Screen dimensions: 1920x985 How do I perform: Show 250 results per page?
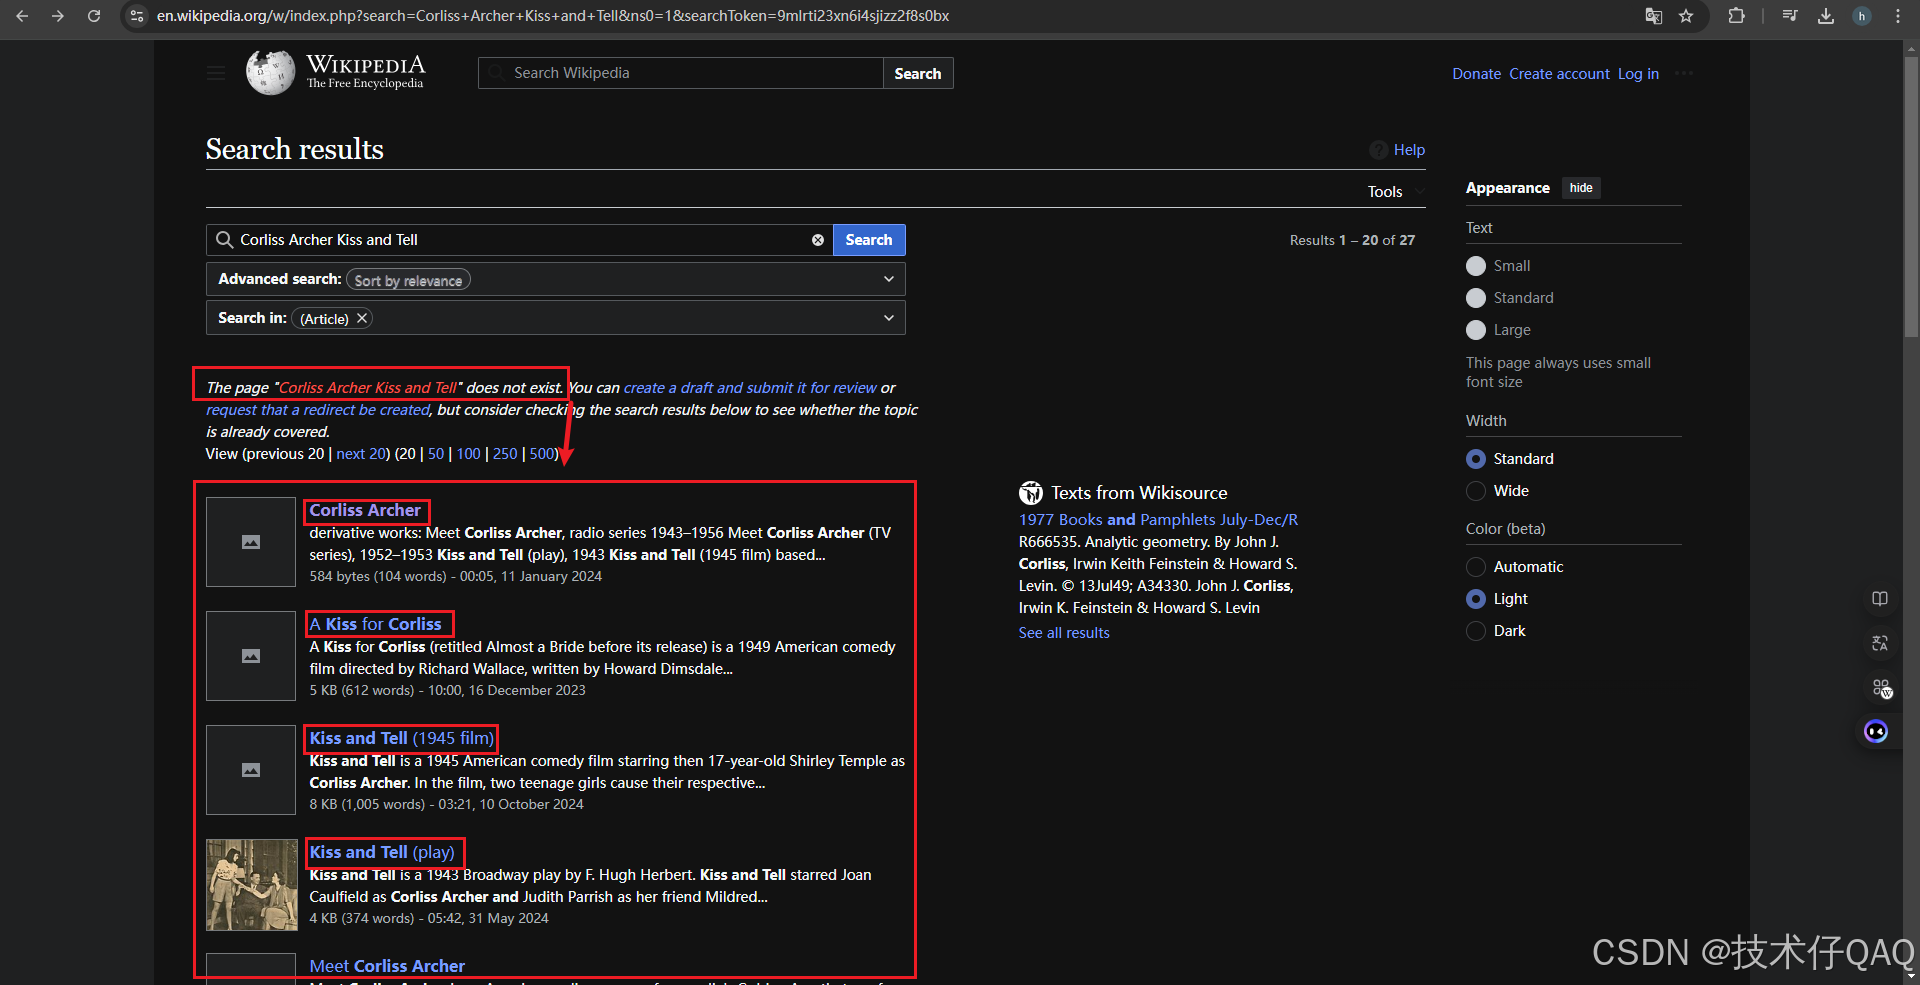(505, 454)
